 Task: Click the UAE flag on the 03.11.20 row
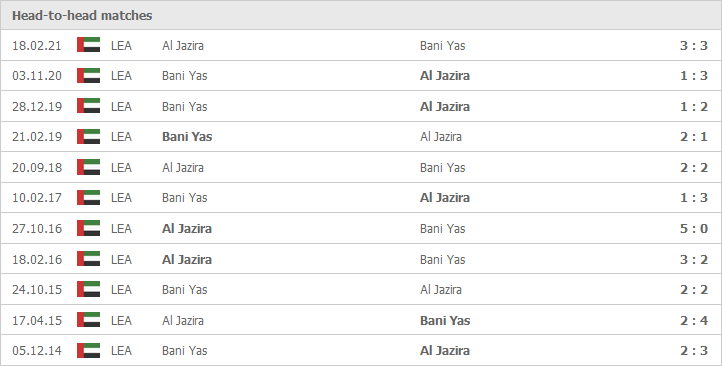88,76
